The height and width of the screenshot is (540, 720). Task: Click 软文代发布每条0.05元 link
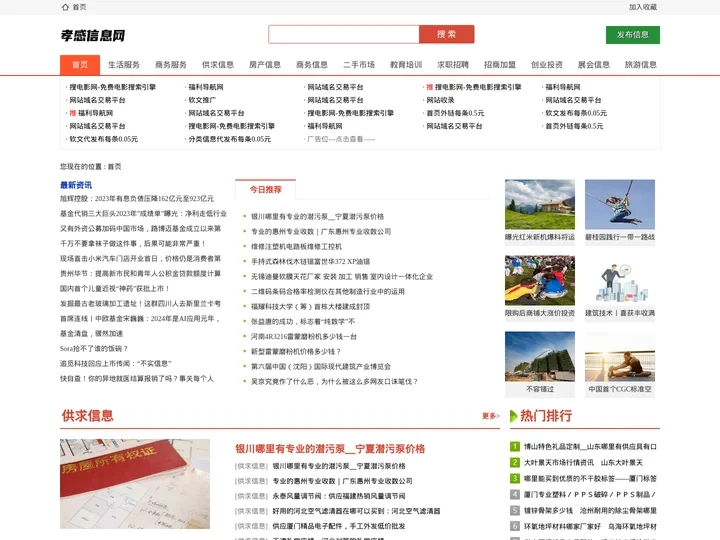pos(104,139)
